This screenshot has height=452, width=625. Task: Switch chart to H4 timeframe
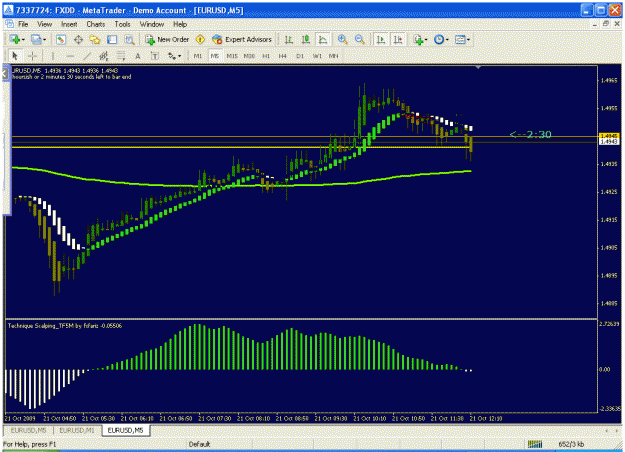pyautogui.click(x=283, y=56)
